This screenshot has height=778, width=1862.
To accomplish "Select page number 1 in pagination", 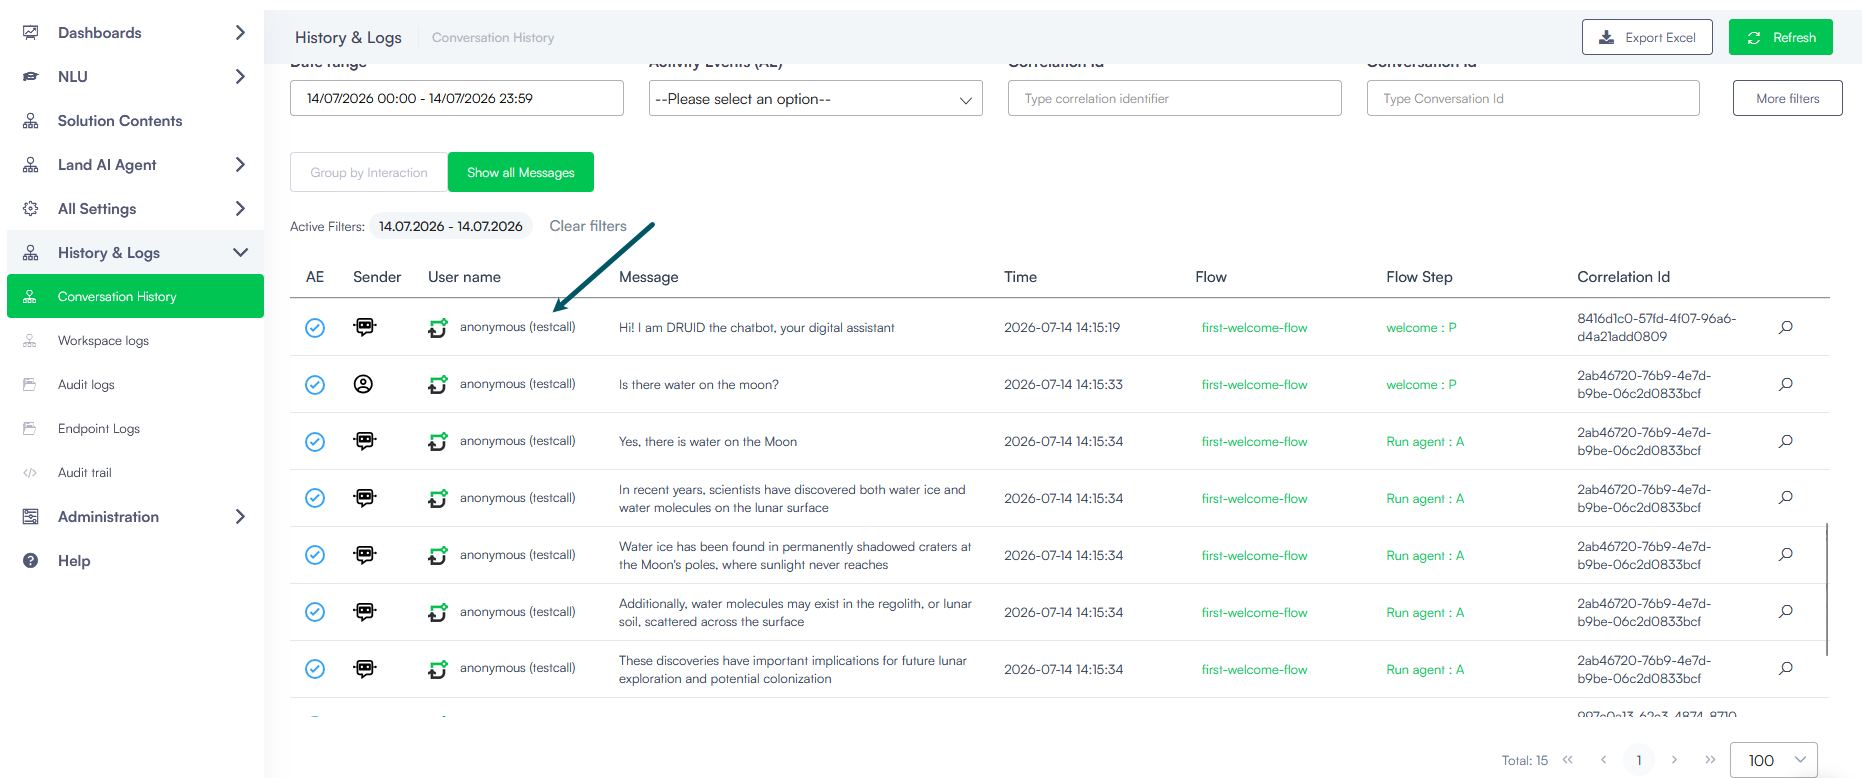I will point(1639,760).
